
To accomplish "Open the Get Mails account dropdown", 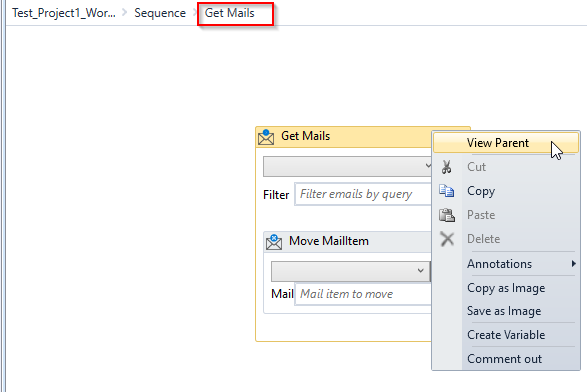I will pos(347,166).
